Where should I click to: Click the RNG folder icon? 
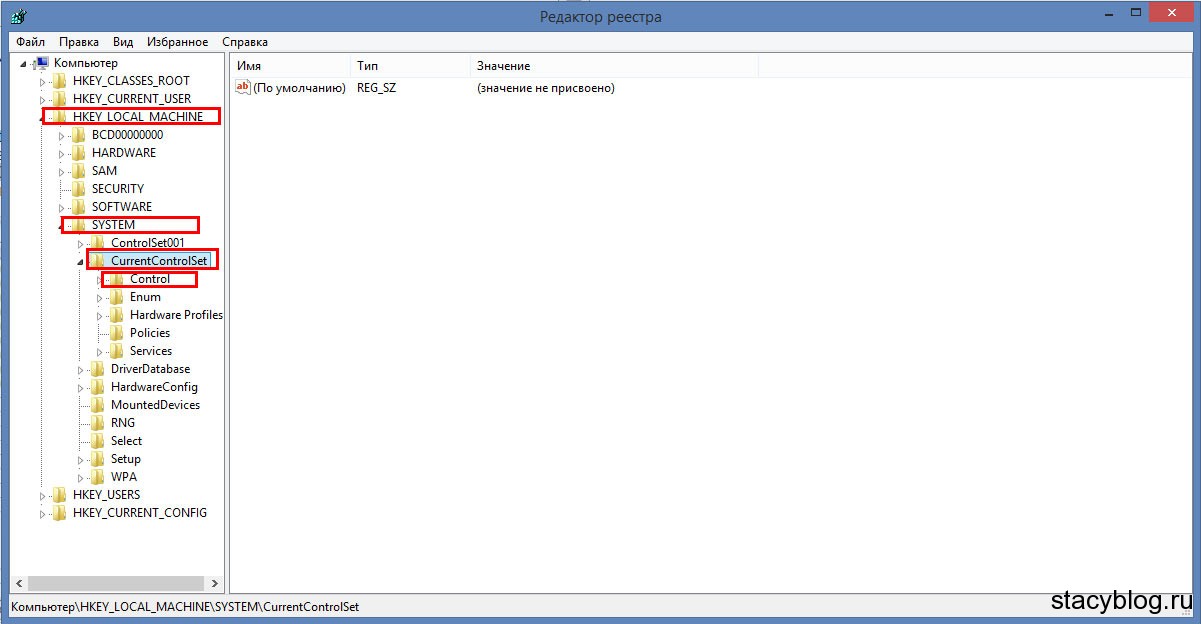tap(98, 423)
